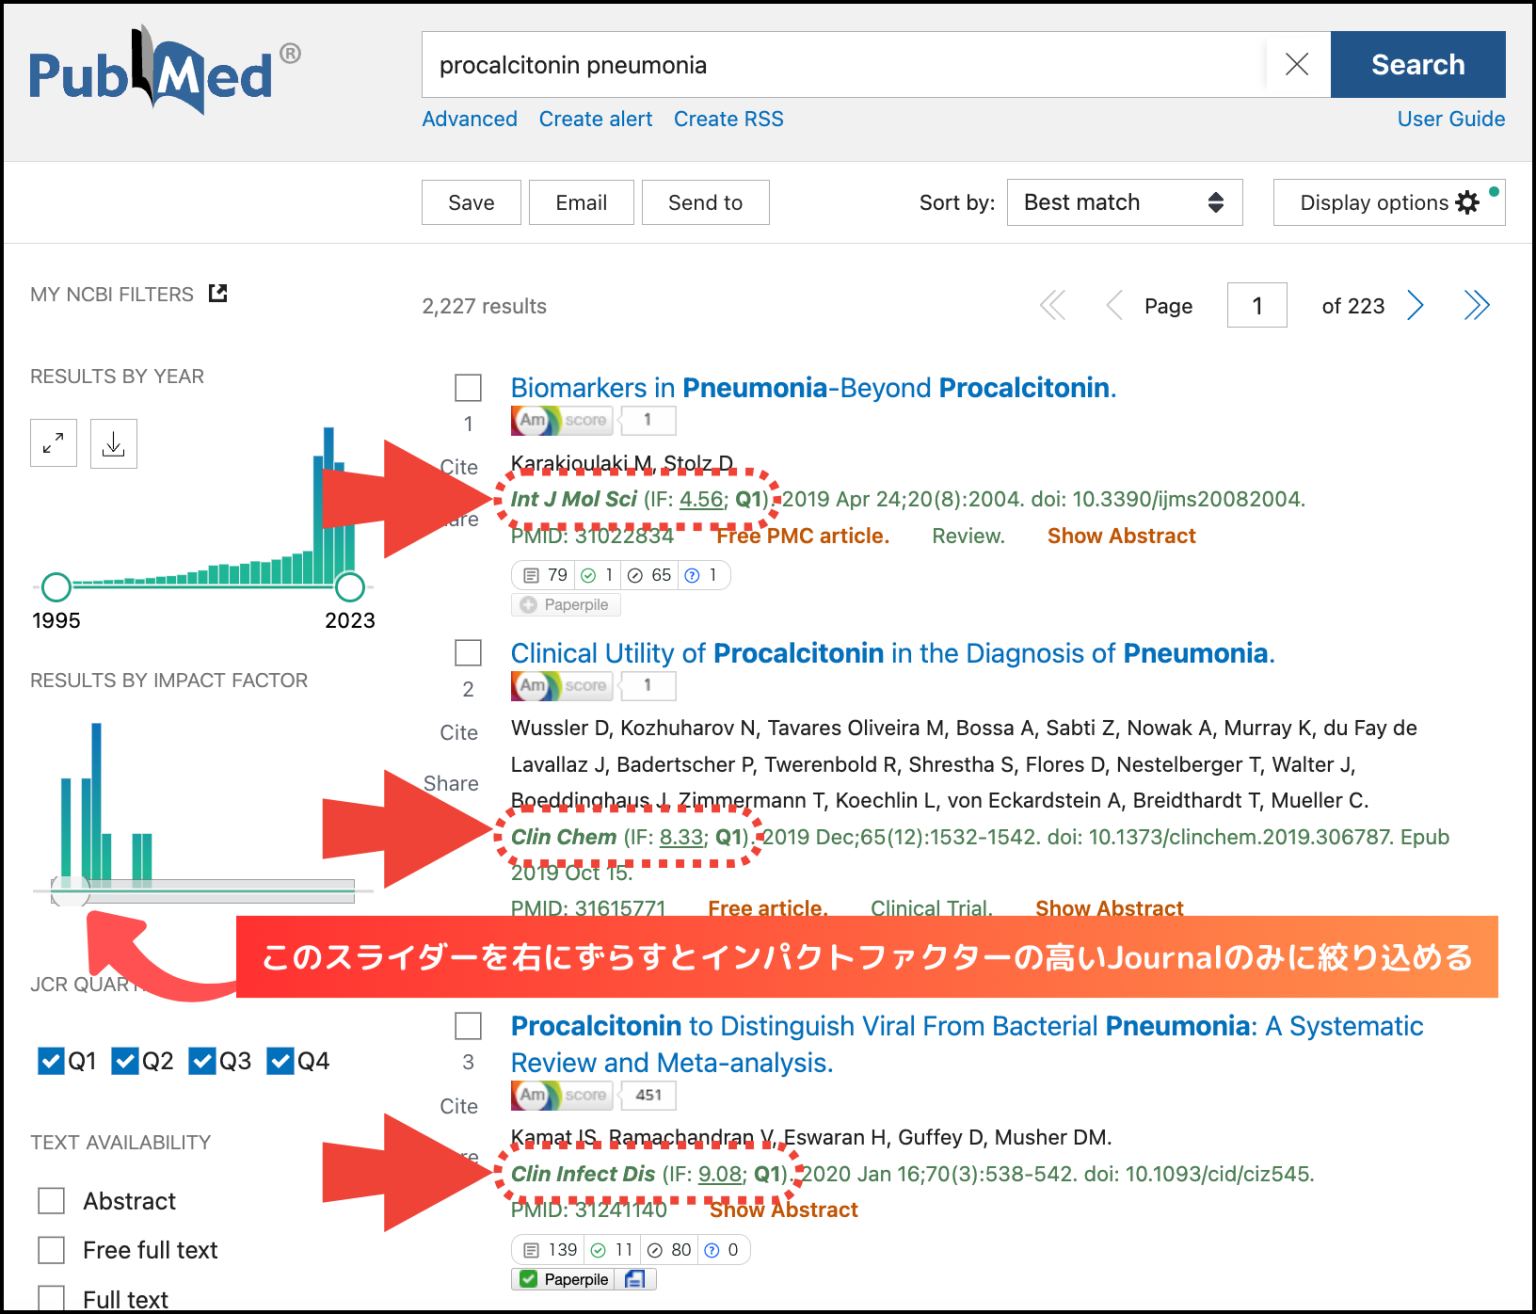This screenshot has height=1314, width=1536.
Task: Click inside the procalcitonin pneumonia search field
Action: pos(800,64)
